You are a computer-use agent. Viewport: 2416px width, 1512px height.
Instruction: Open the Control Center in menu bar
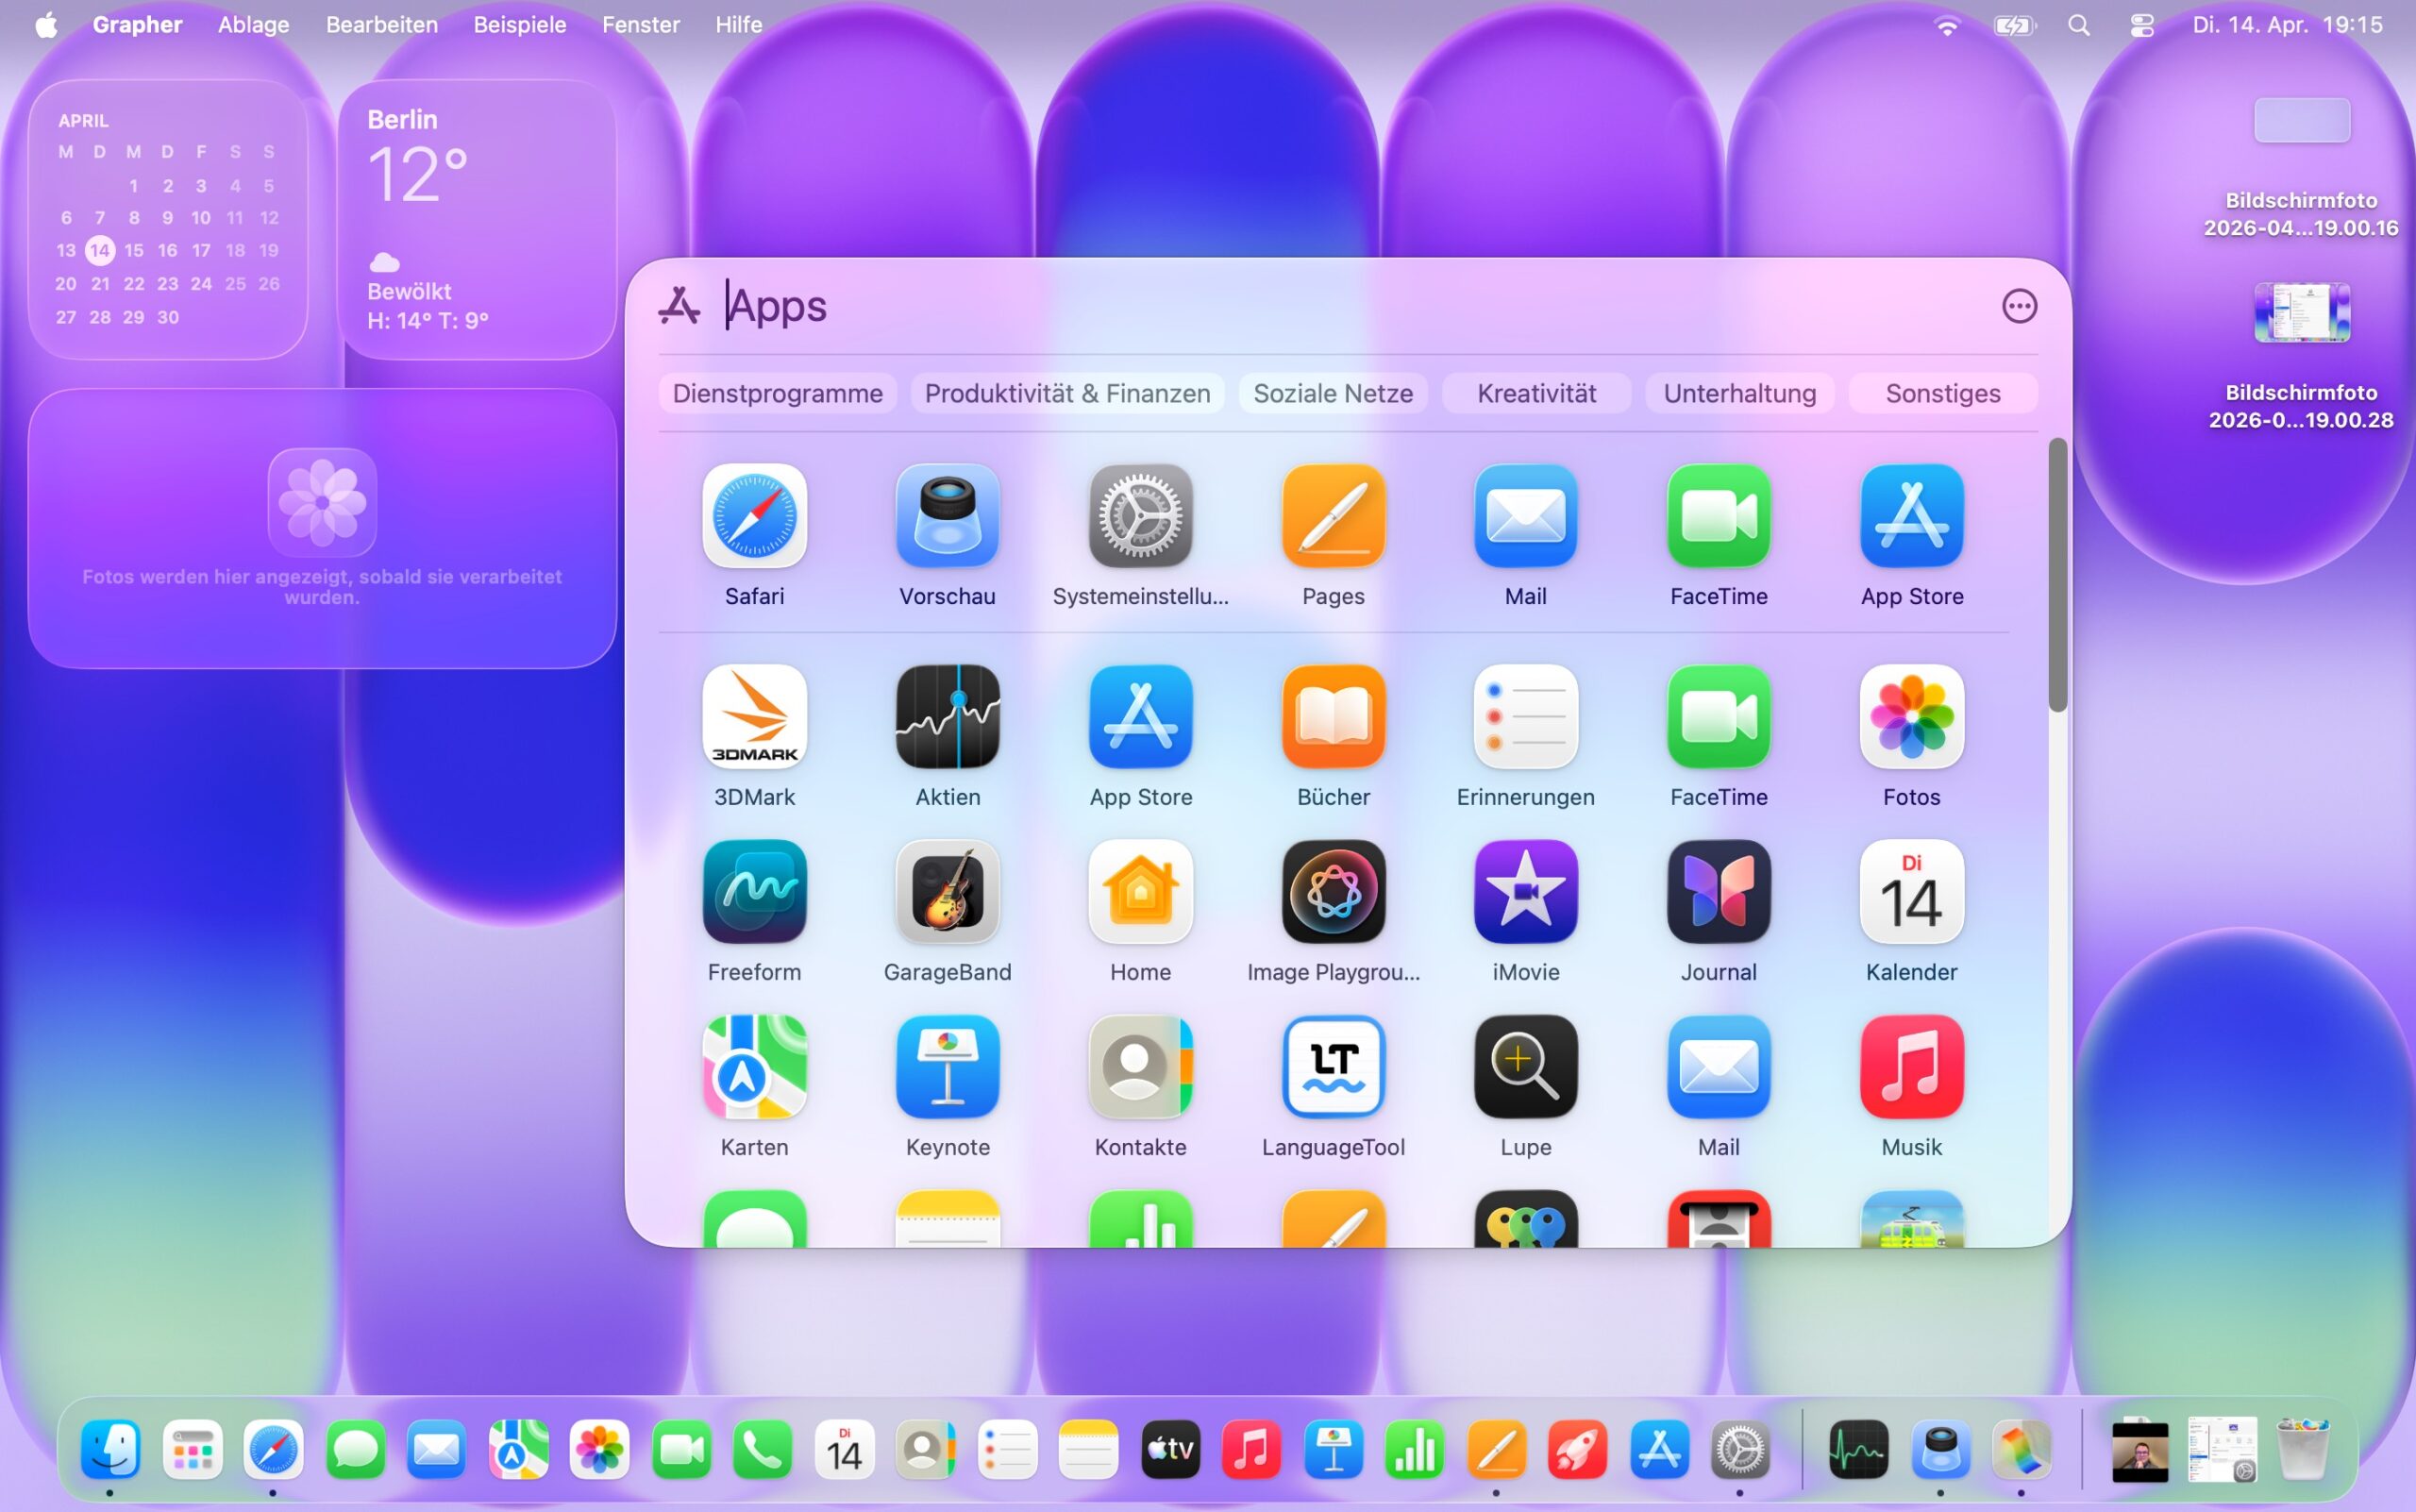pos(2141,25)
